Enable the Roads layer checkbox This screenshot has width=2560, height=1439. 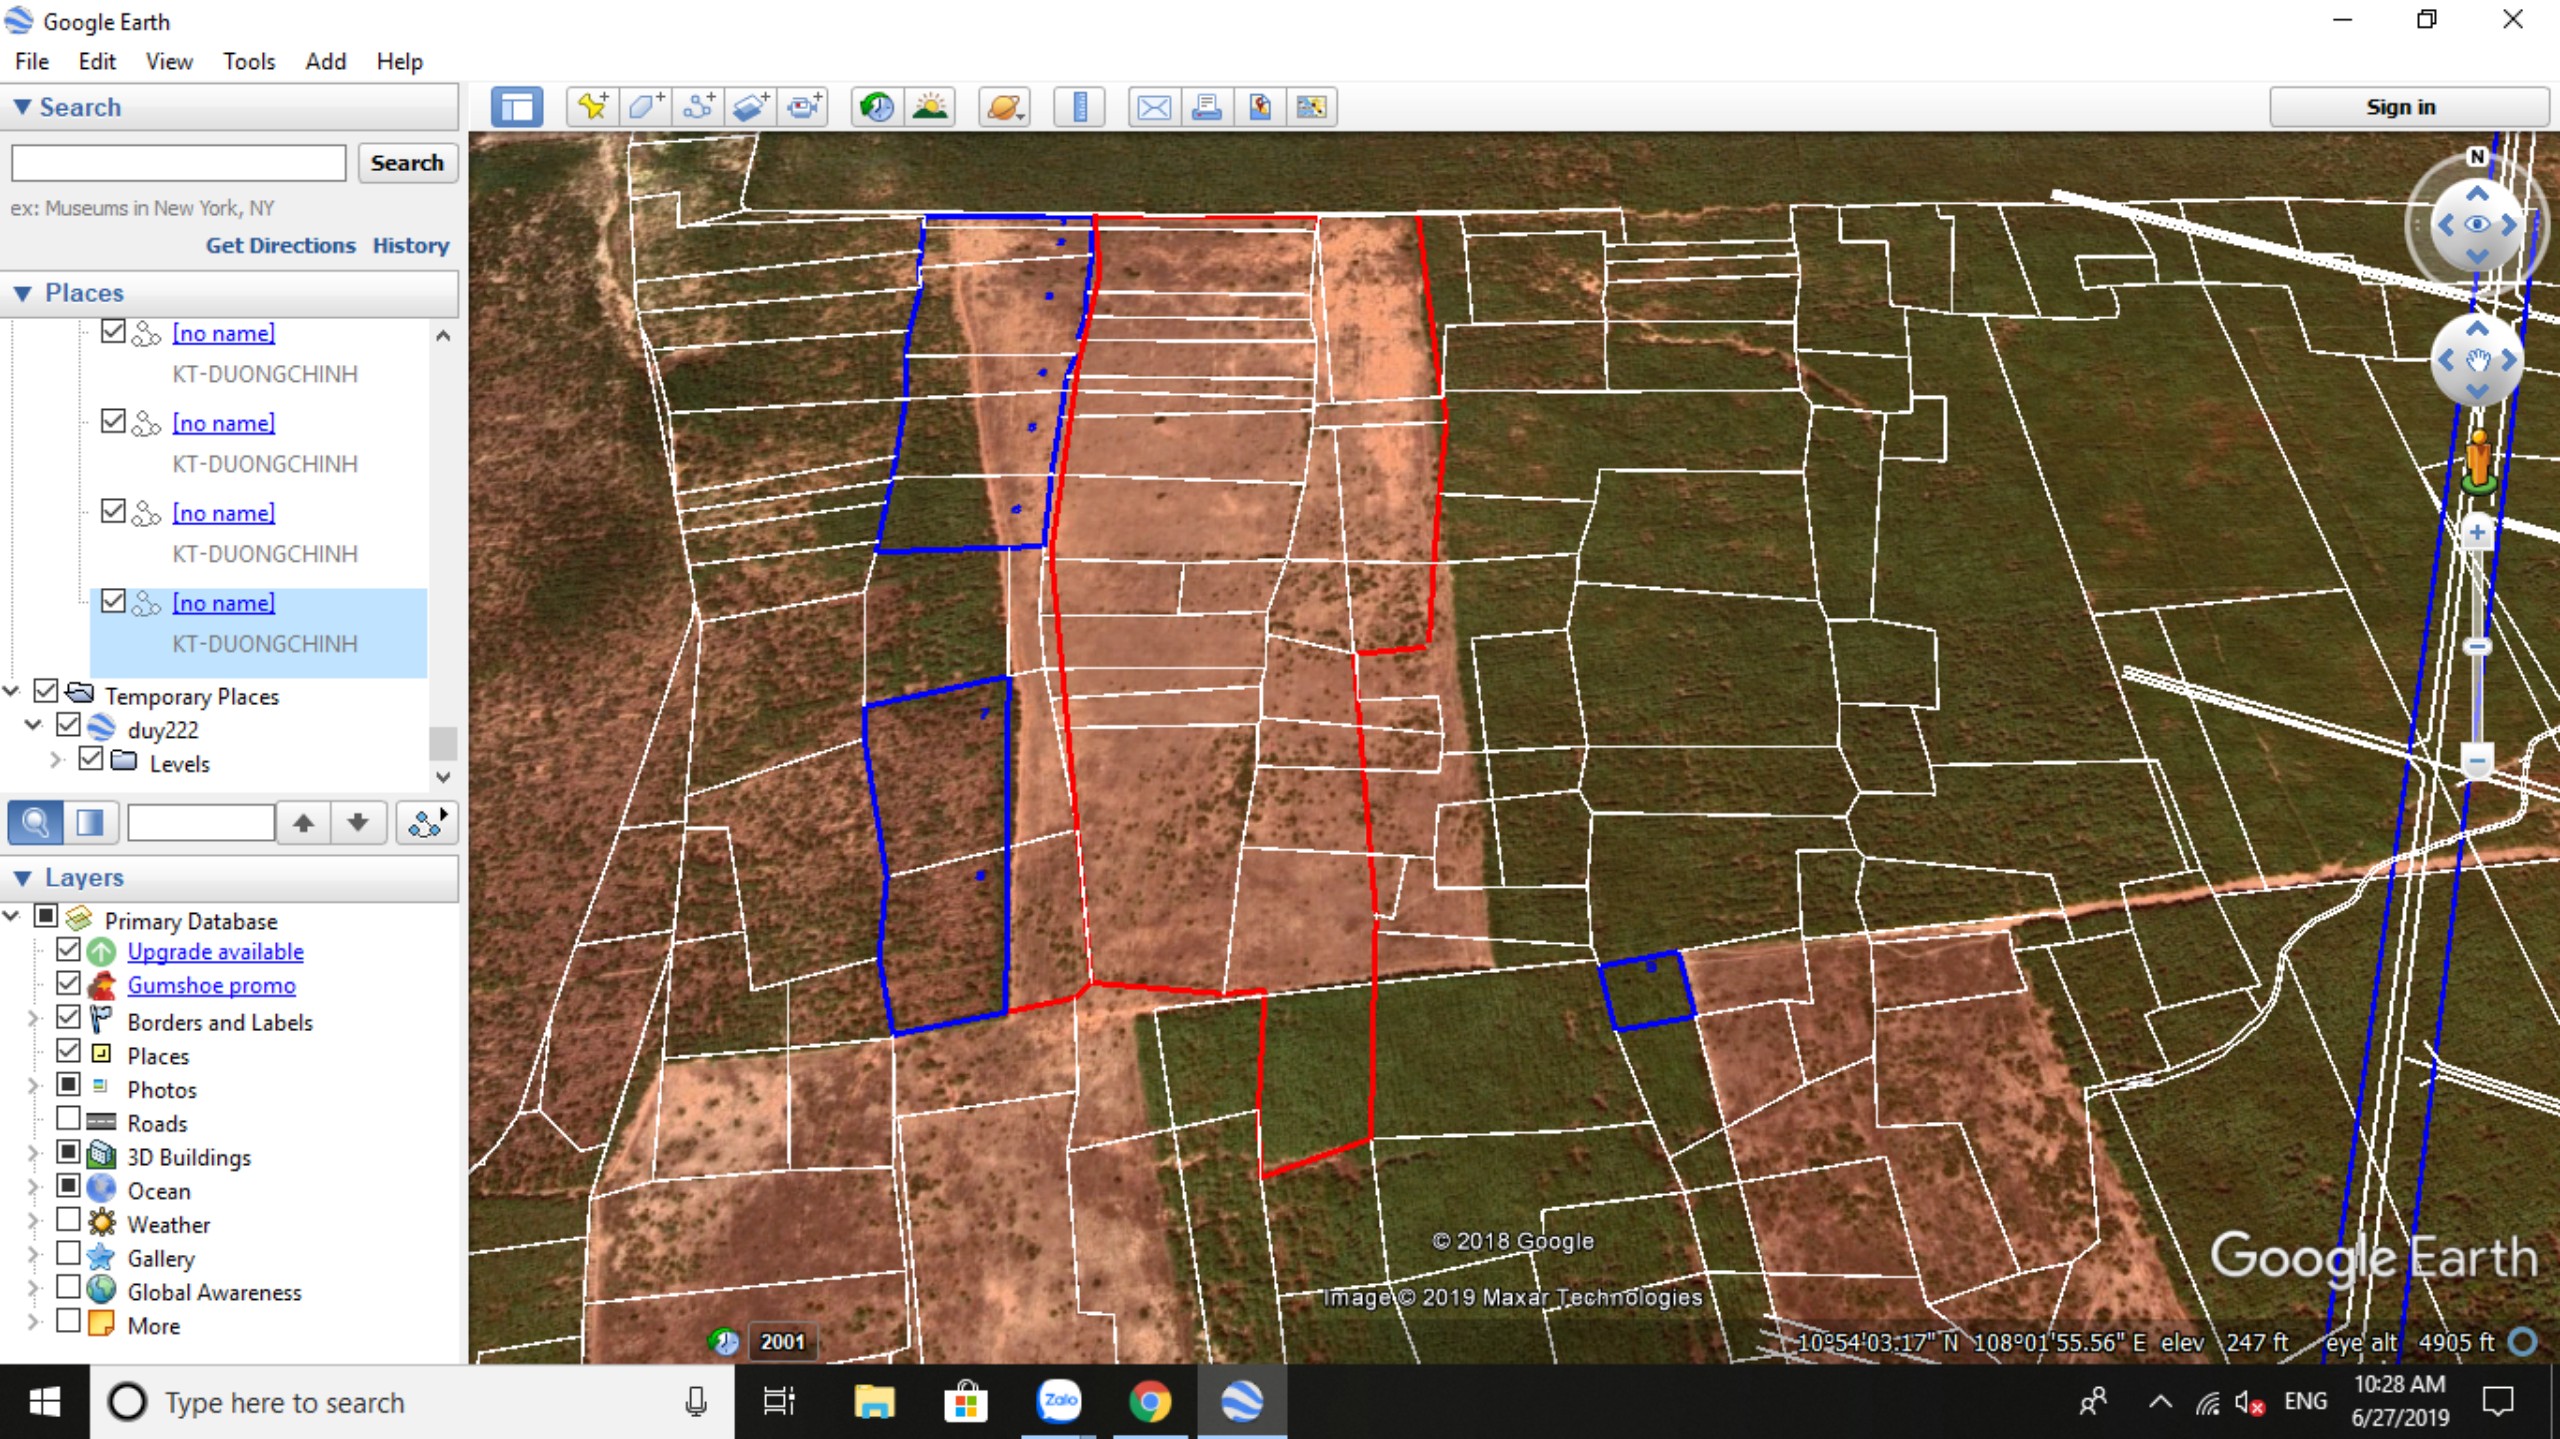68,1120
